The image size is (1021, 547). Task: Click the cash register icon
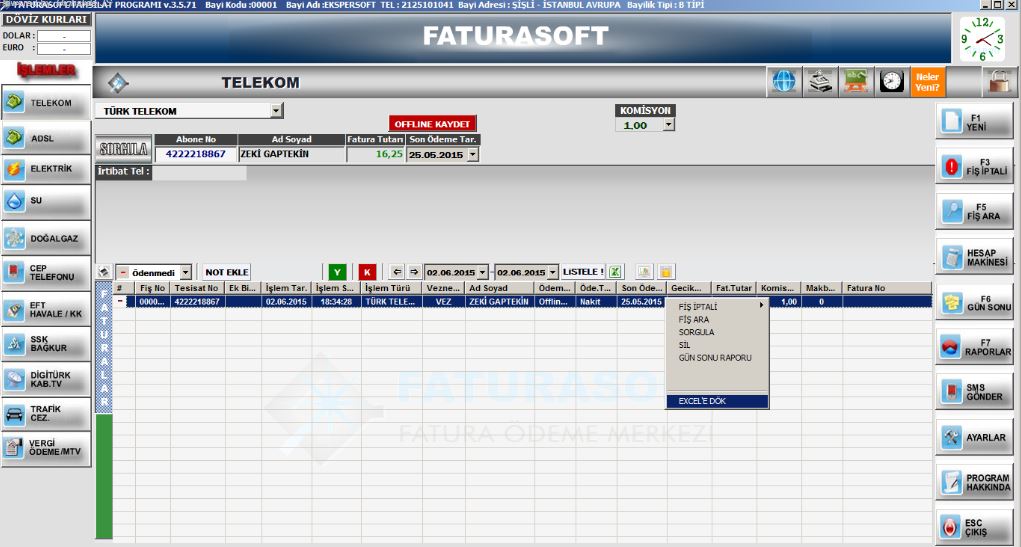tap(820, 81)
